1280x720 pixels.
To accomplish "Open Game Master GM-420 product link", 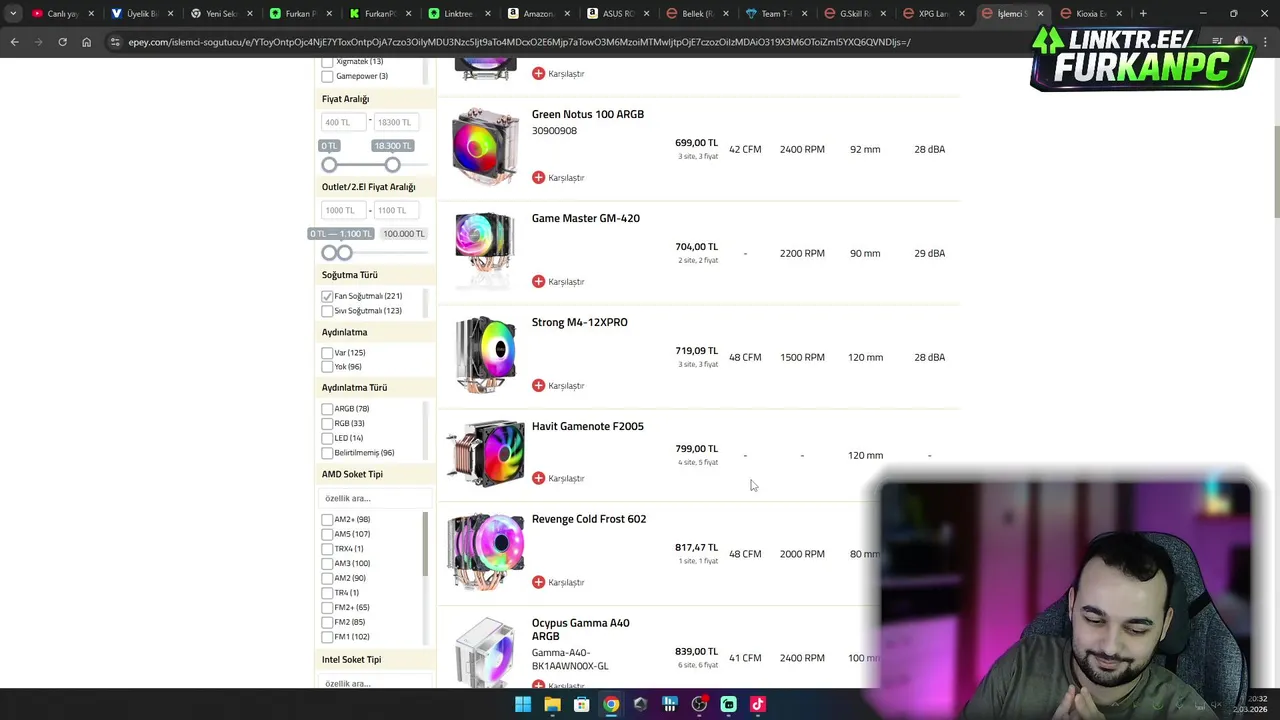I will coord(586,218).
